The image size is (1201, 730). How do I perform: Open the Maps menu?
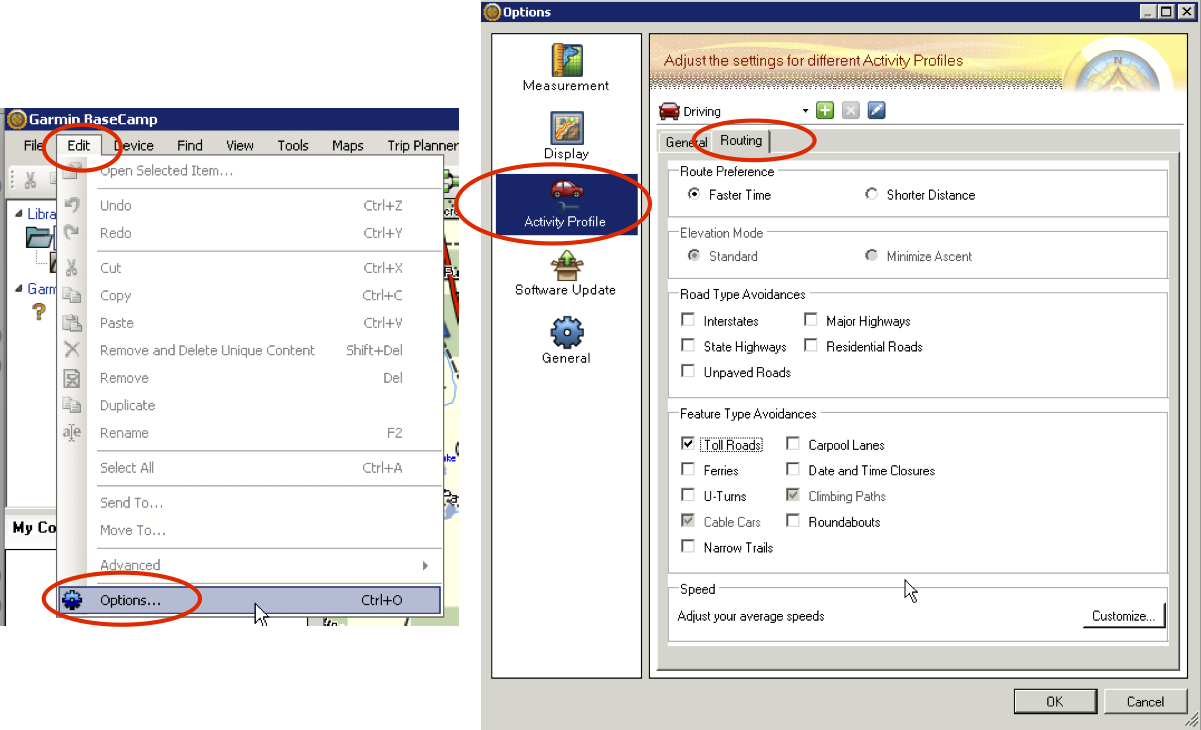348,145
